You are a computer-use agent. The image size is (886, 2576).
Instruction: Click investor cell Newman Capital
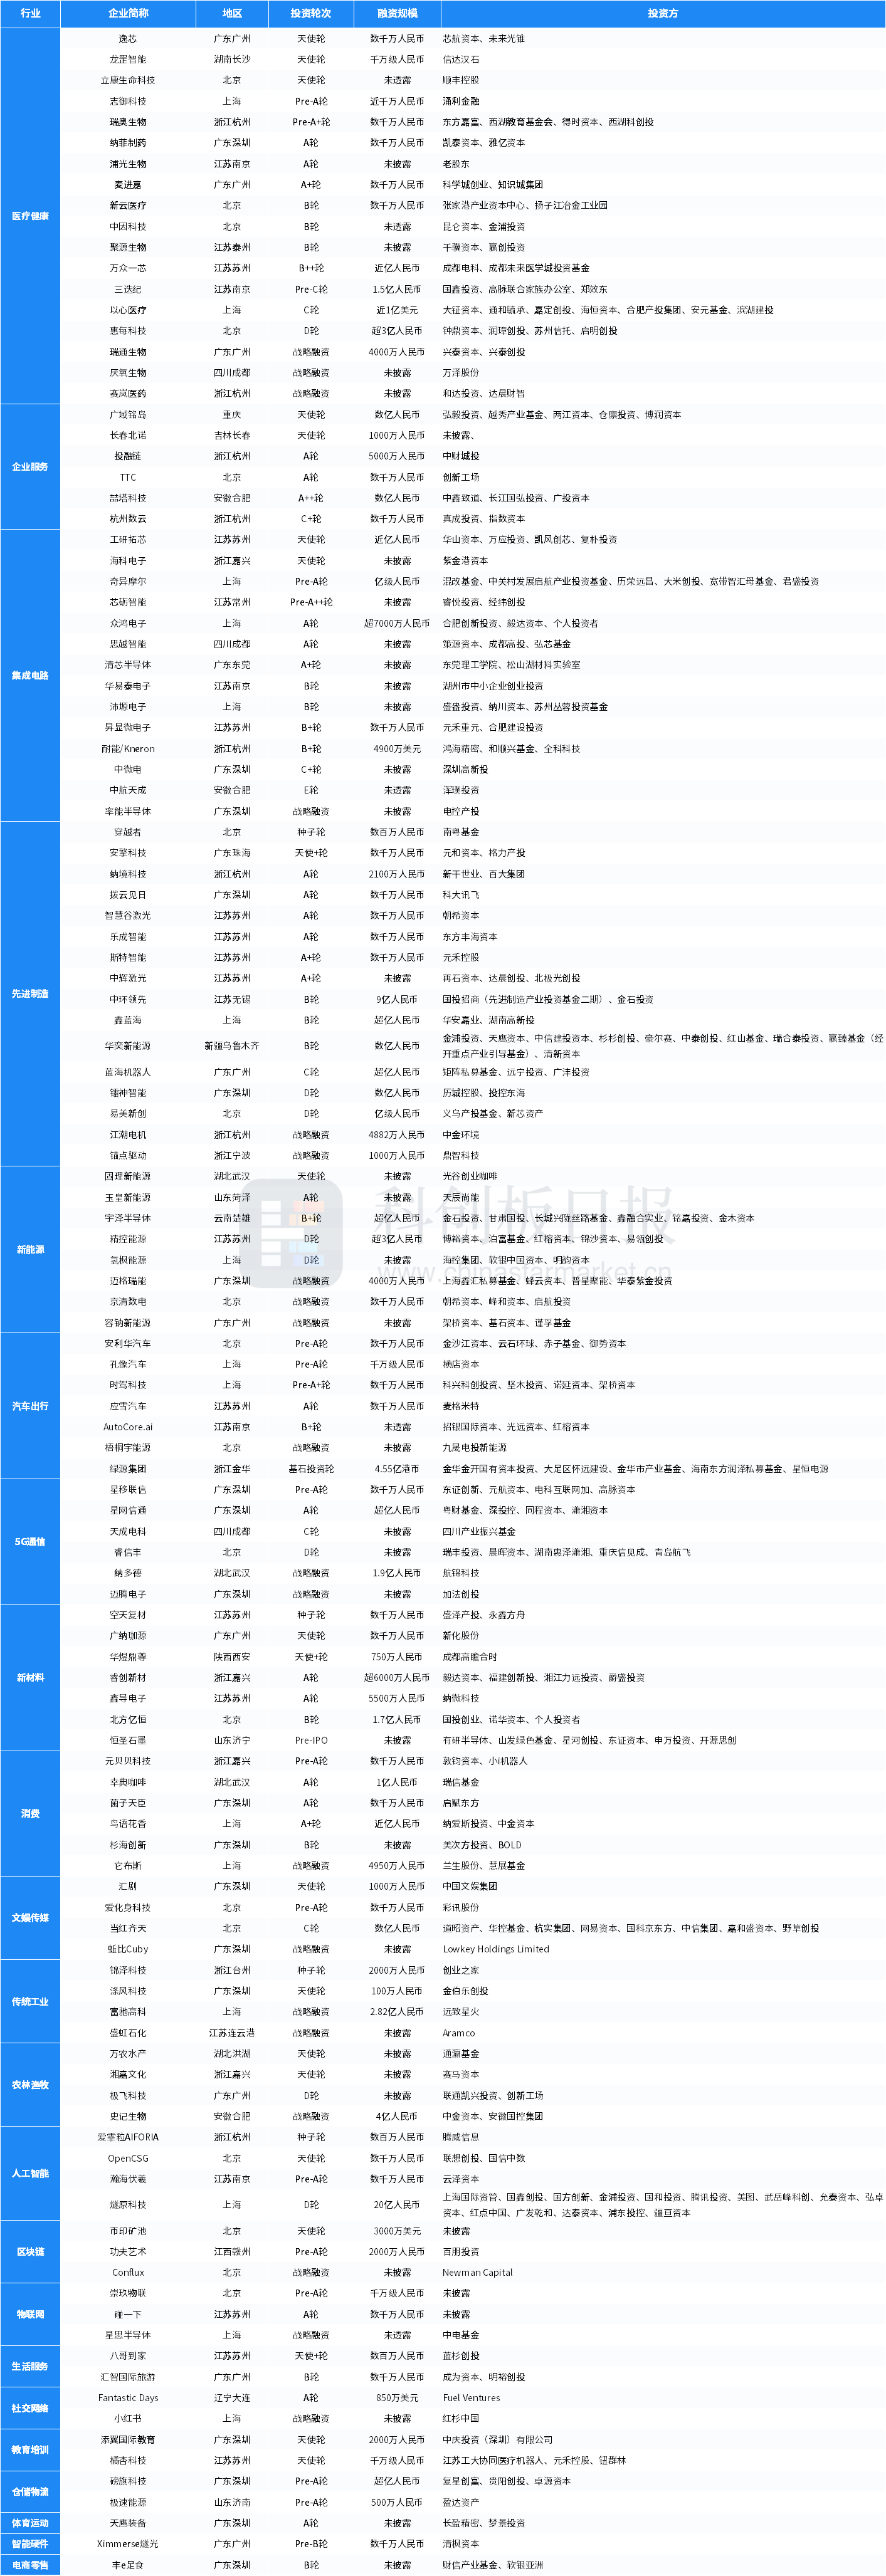pos(478,2273)
